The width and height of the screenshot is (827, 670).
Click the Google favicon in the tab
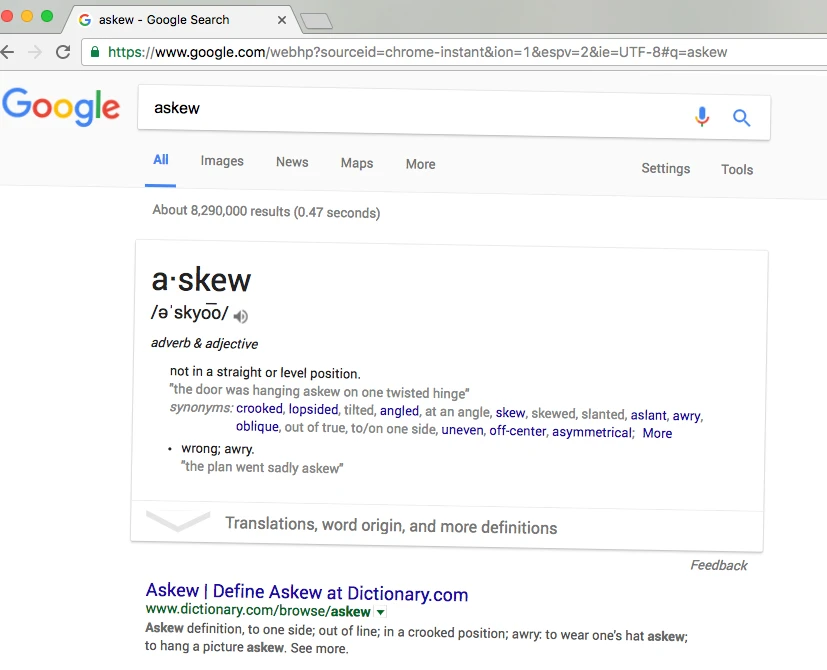click(84, 20)
